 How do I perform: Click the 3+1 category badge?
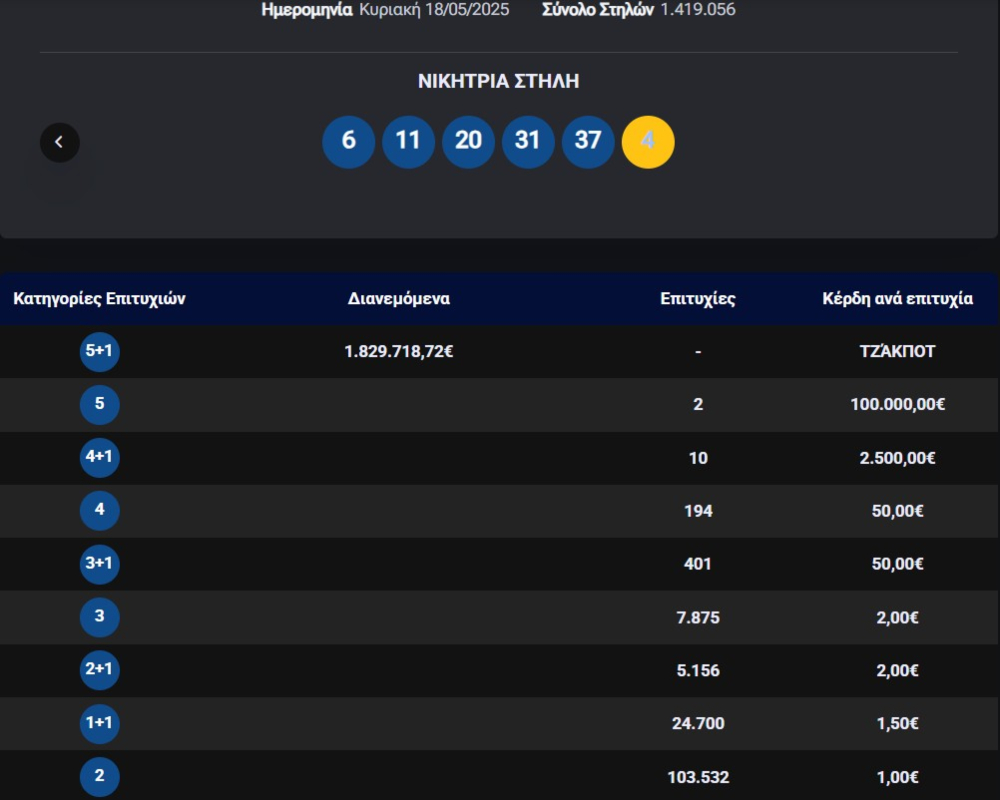pyautogui.click(x=99, y=563)
